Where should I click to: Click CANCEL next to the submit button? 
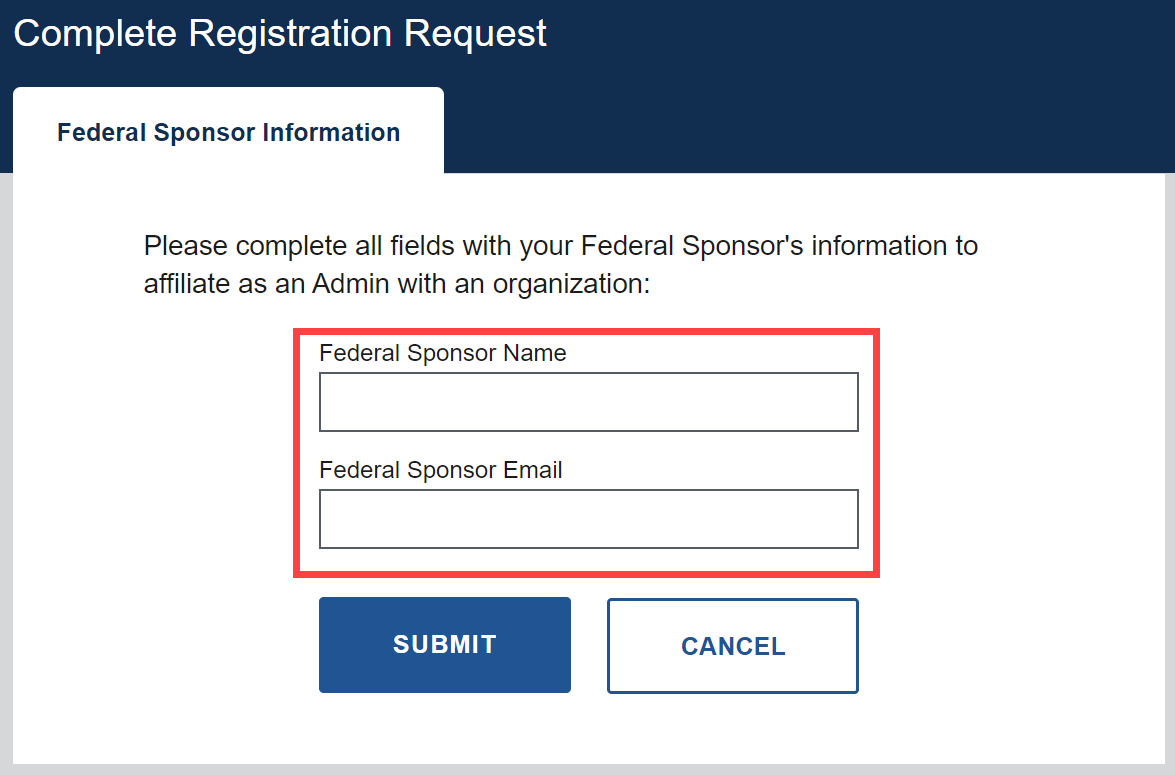[x=732, y=645]
